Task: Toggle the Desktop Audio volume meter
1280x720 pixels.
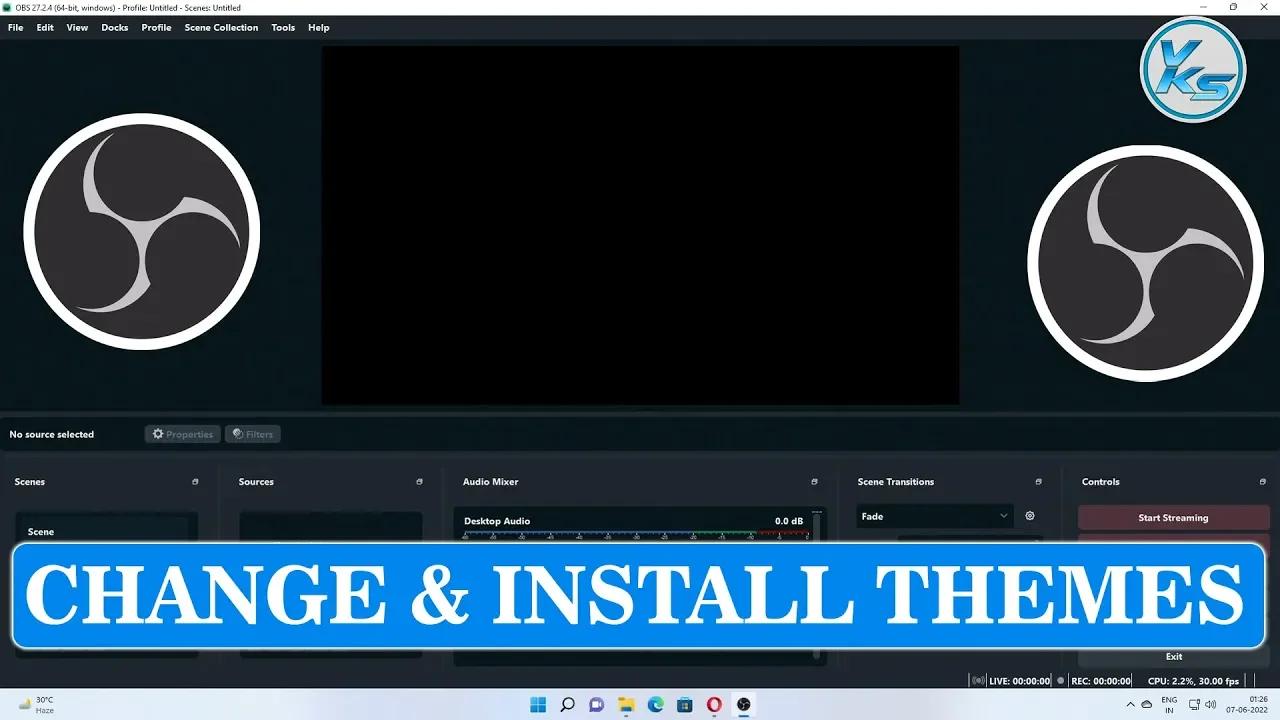Action: tap(640, 536)
